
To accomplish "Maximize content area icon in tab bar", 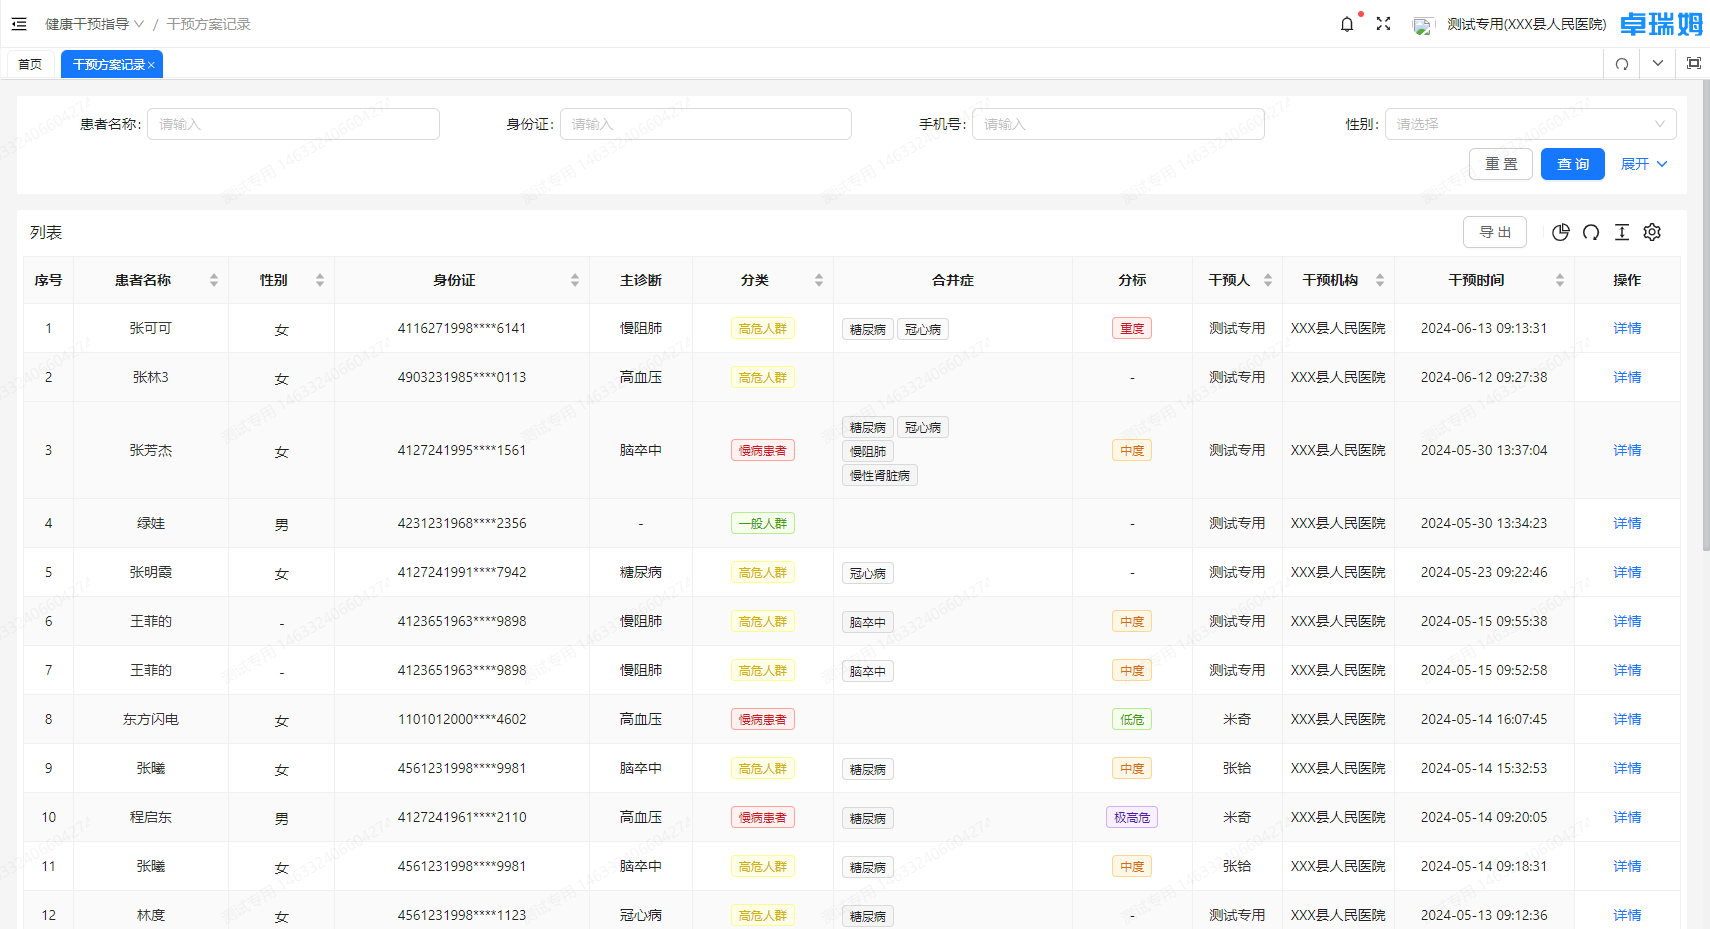I will click(x=1694, y=63).
